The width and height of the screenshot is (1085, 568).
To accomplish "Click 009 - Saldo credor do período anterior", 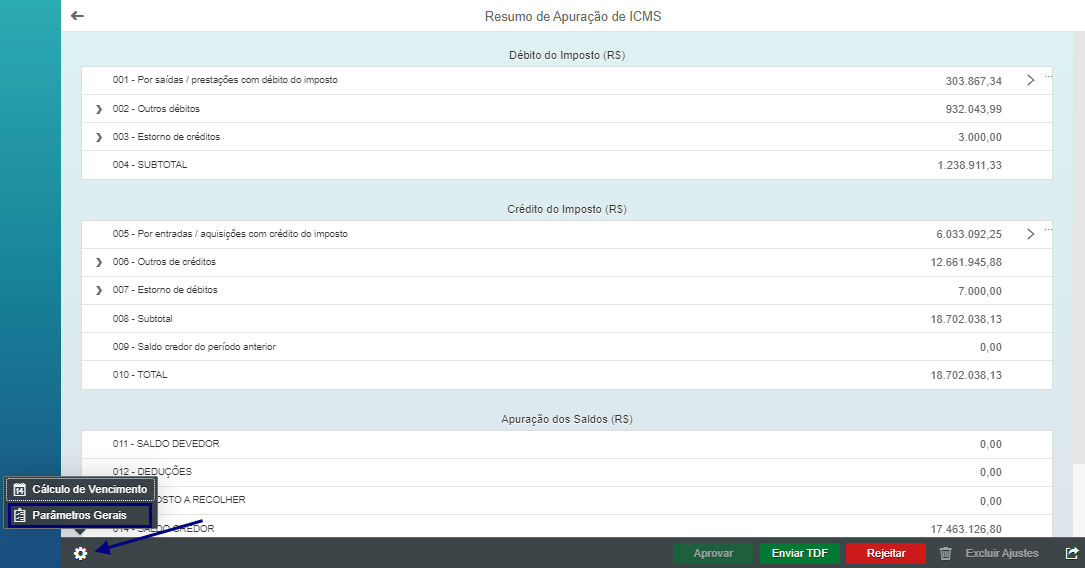I will point(194,347).
